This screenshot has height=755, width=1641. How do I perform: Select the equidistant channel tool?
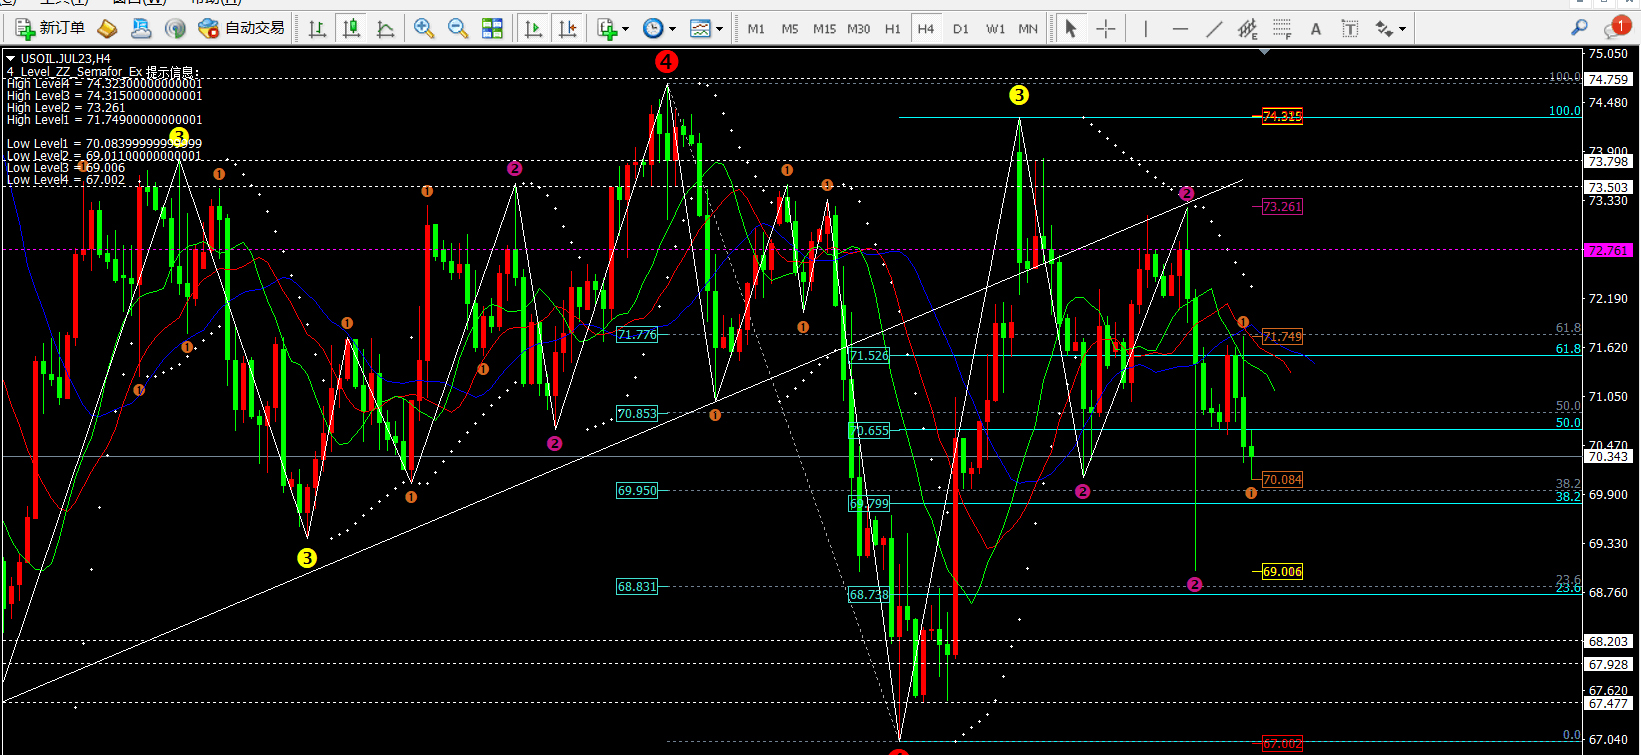point(1248,29)
